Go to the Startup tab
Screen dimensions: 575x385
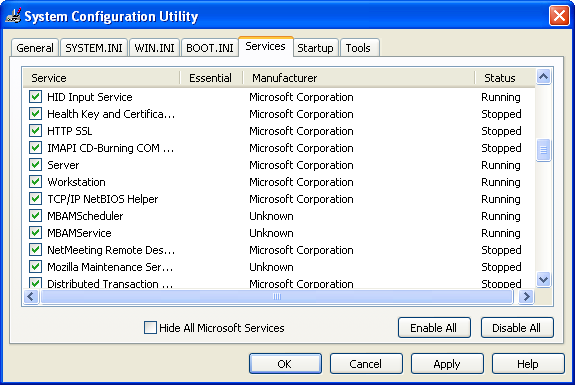click(315, 48)
